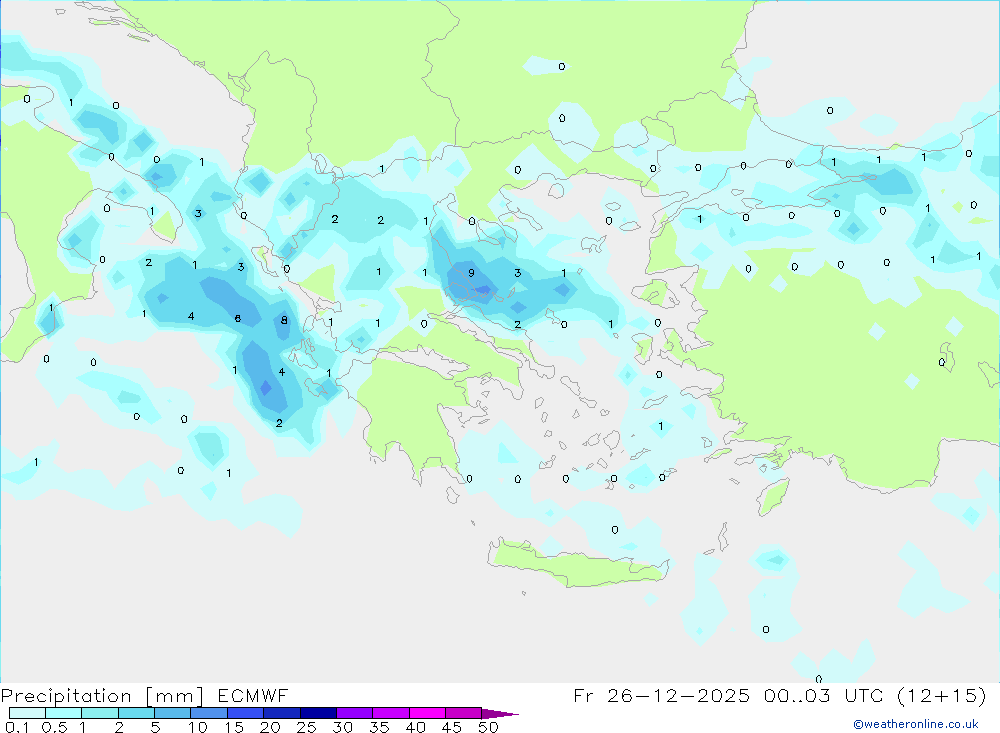Select the 25–30 mm dark navy legend box

coord(318,713)
